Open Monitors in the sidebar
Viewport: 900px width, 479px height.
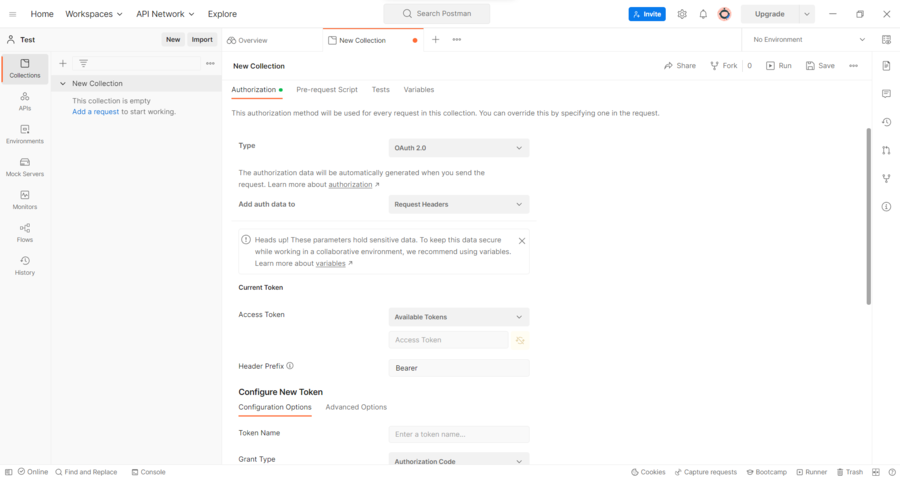[25, 200]
